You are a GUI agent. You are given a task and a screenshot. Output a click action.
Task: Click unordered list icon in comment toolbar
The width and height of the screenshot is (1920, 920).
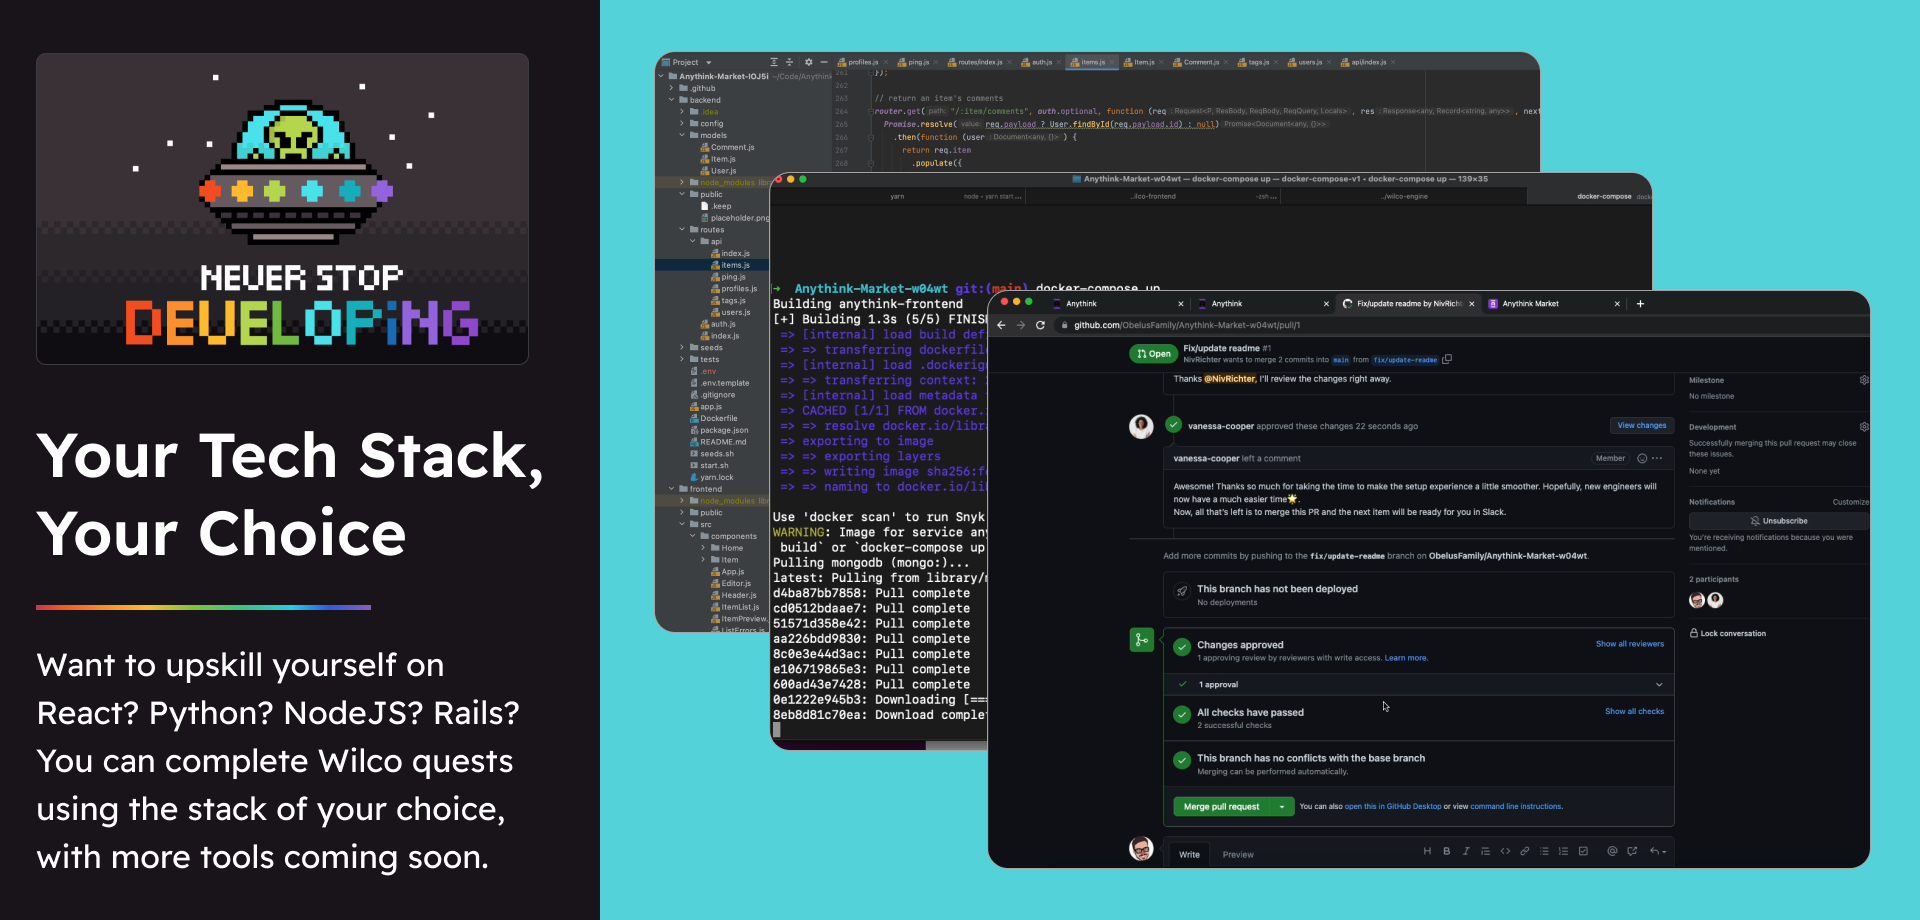(x=1544, y=851)
